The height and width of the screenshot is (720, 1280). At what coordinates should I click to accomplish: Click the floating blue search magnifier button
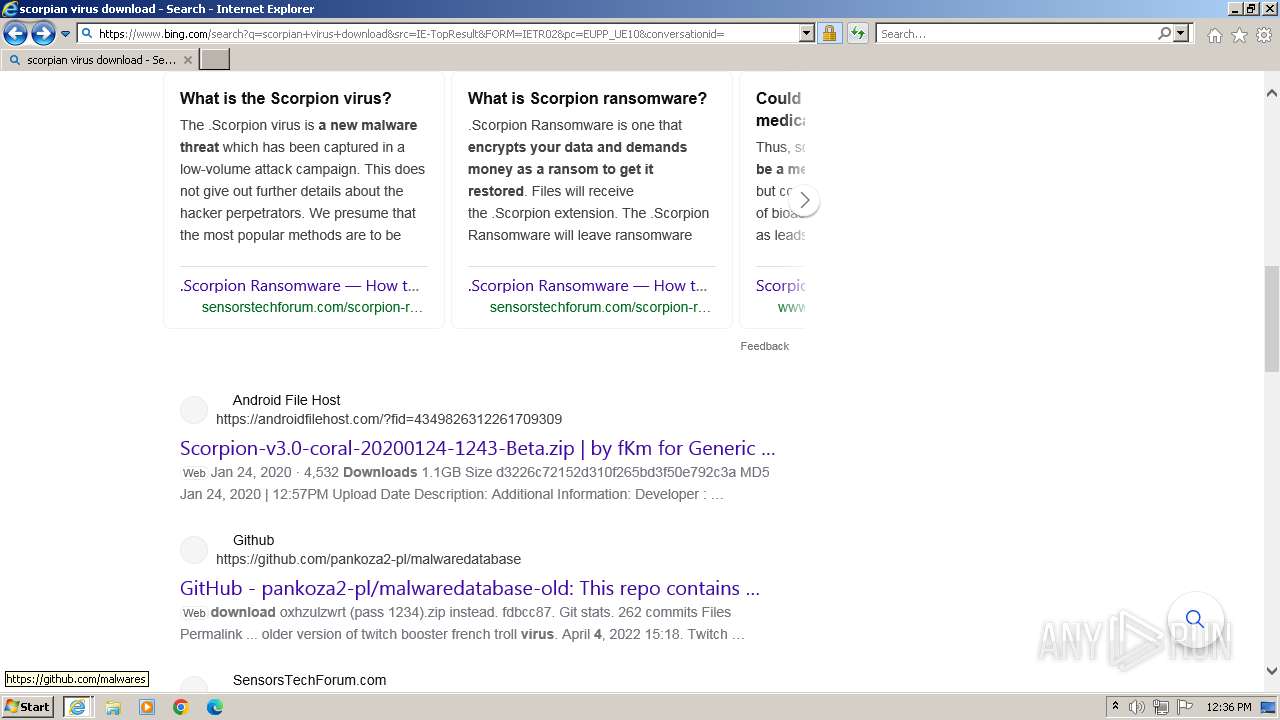(x=1195, y=619)
